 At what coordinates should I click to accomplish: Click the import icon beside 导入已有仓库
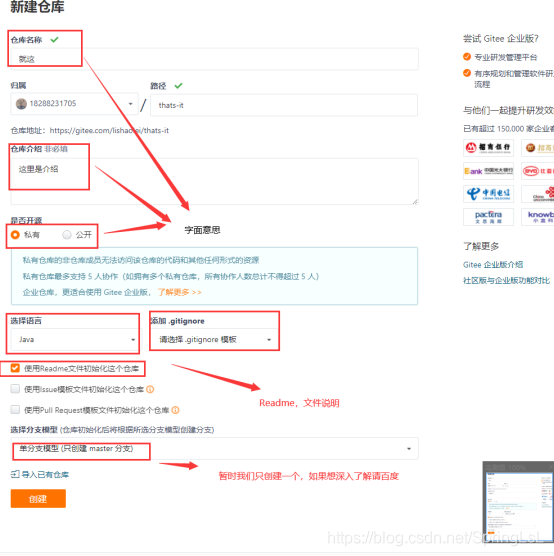15,474
